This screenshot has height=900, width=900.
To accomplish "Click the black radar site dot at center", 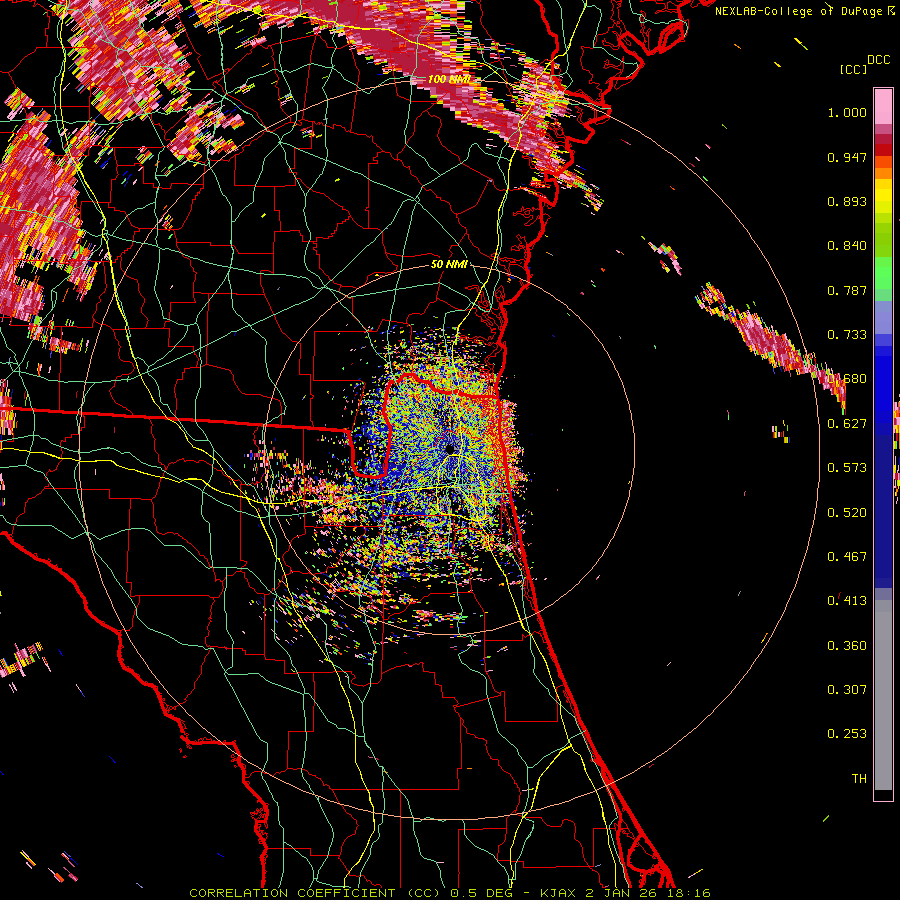I will 450,449.
